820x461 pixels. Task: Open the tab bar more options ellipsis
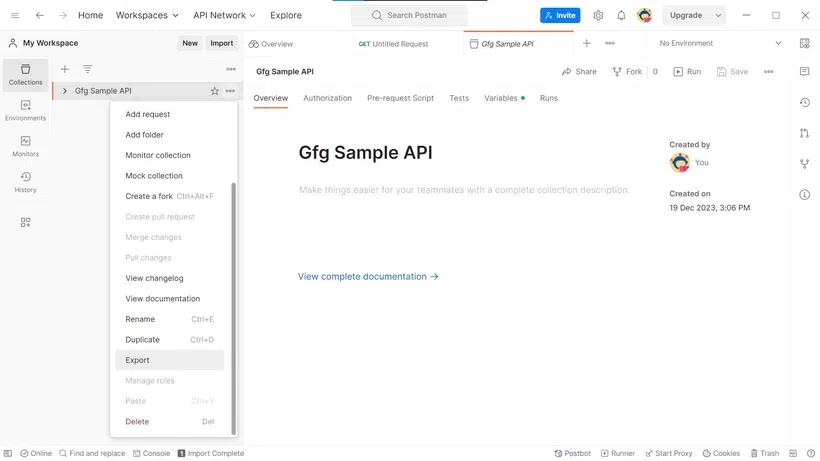[610, 43]
